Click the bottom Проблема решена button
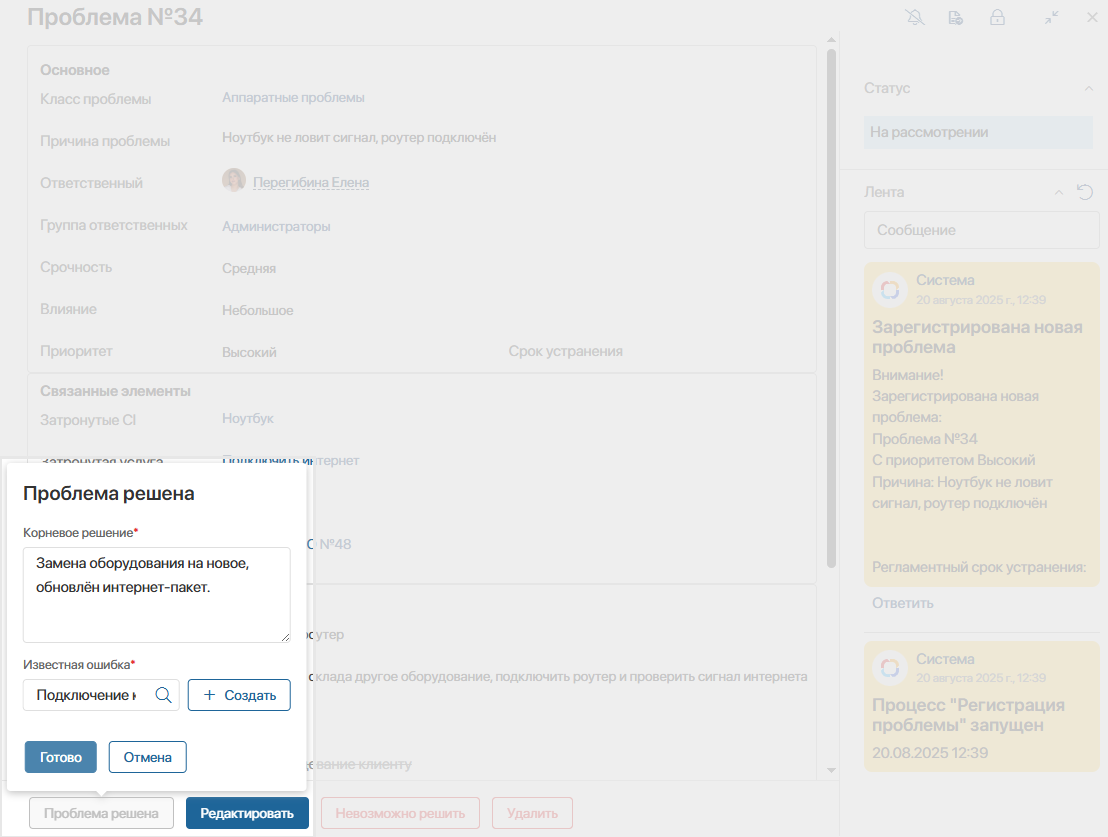This screenshot has height=837, width=1108. pyautogui.click(x=101, y=813)
